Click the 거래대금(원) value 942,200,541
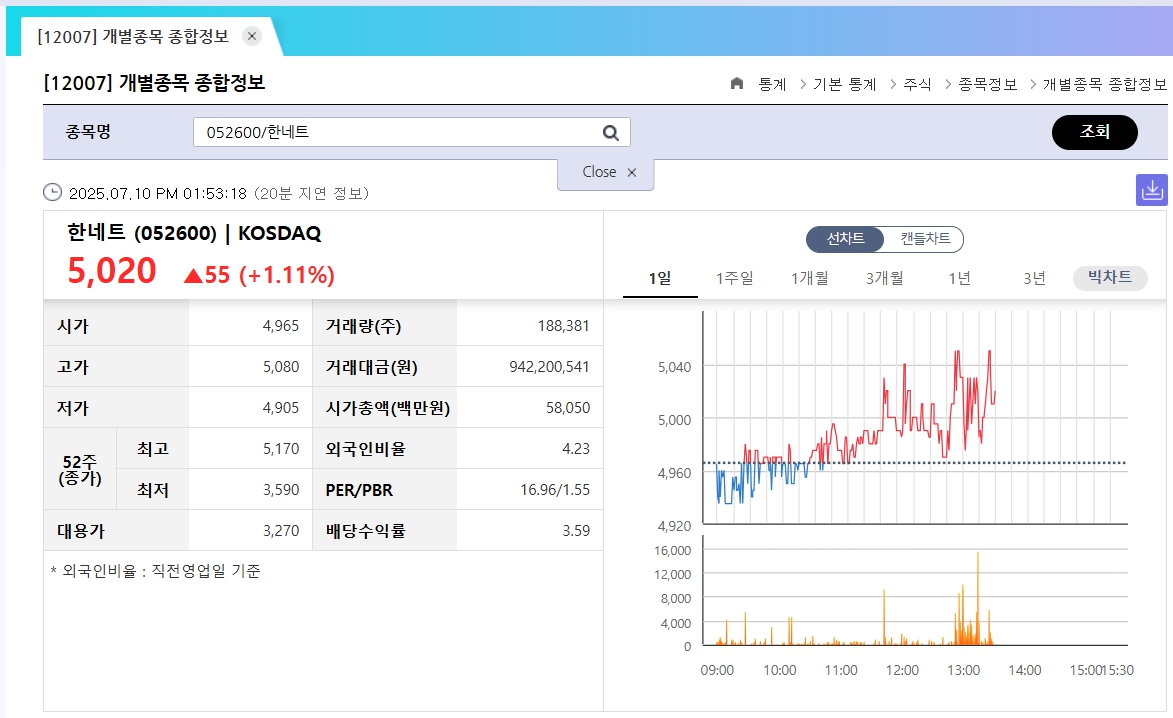The width and height of the screenshot is (1173, 718). click(549, 367)
